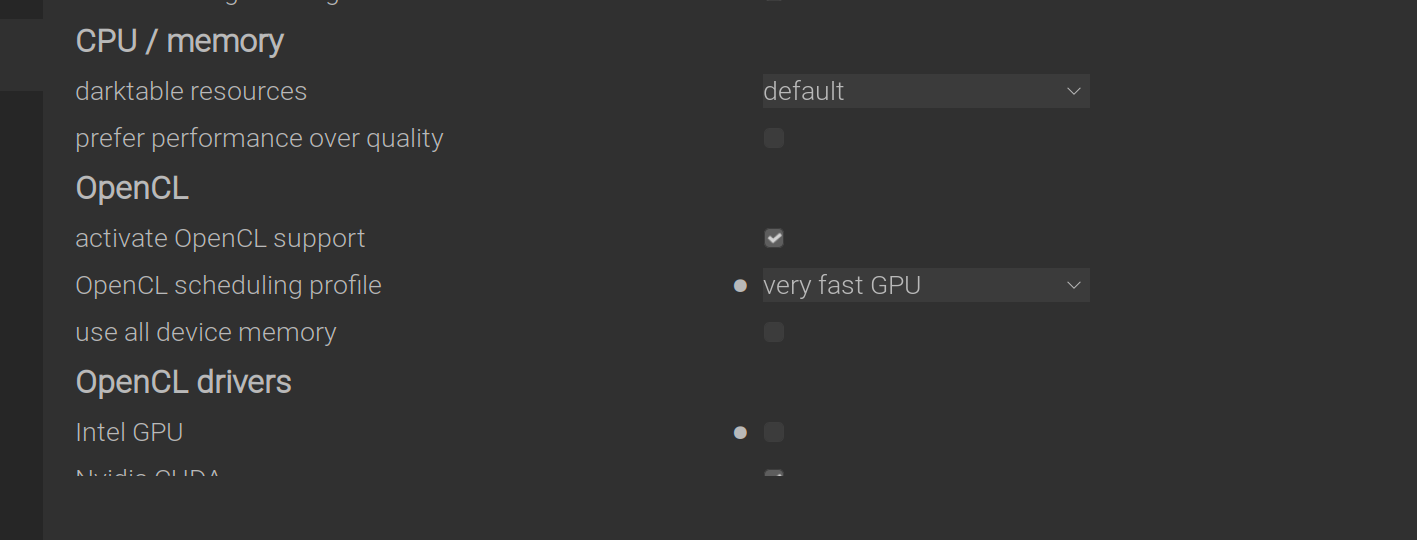Open the darktable resources dropdown
The height and width of the screenshot is (540, 1417).
pos(925,91)
